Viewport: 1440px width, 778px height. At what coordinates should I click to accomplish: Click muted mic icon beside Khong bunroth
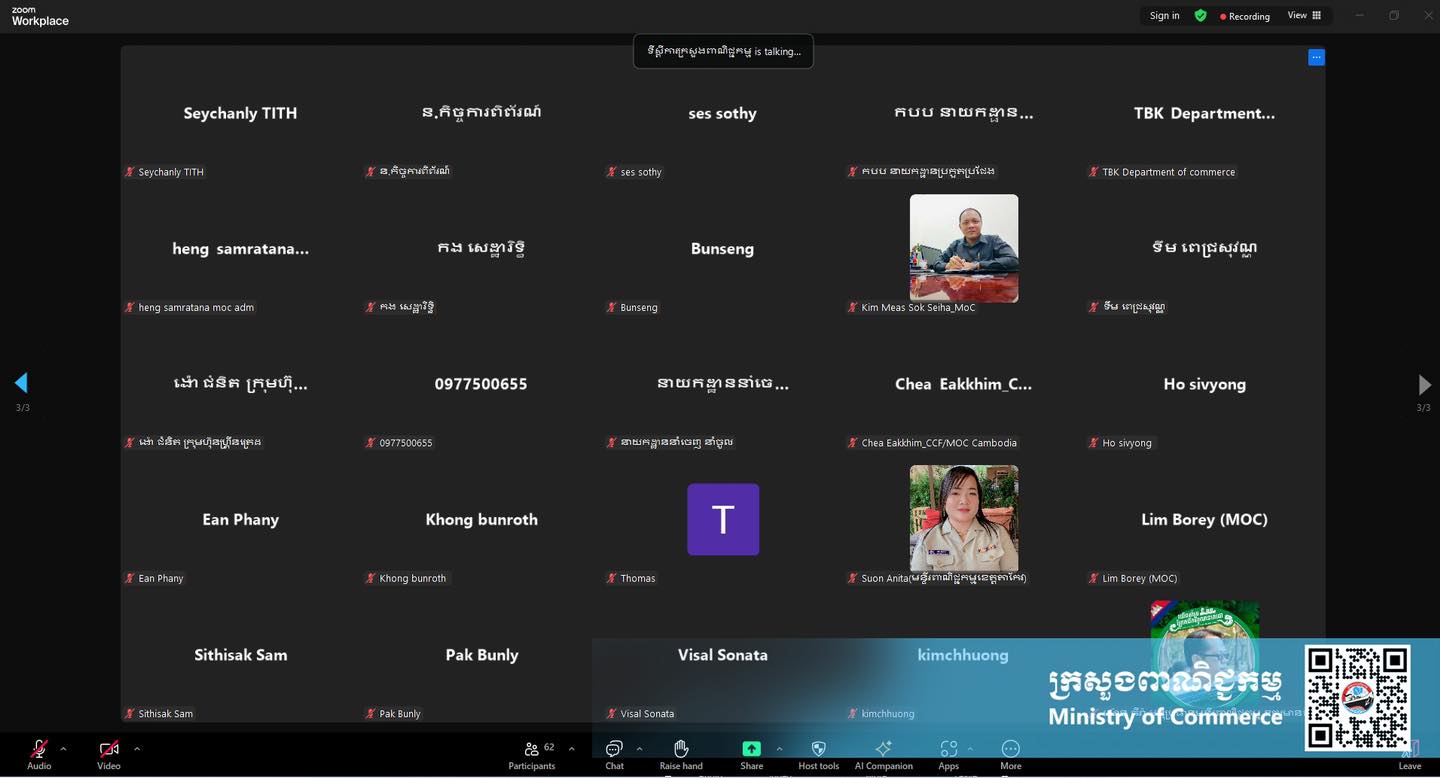pos(371,578)
